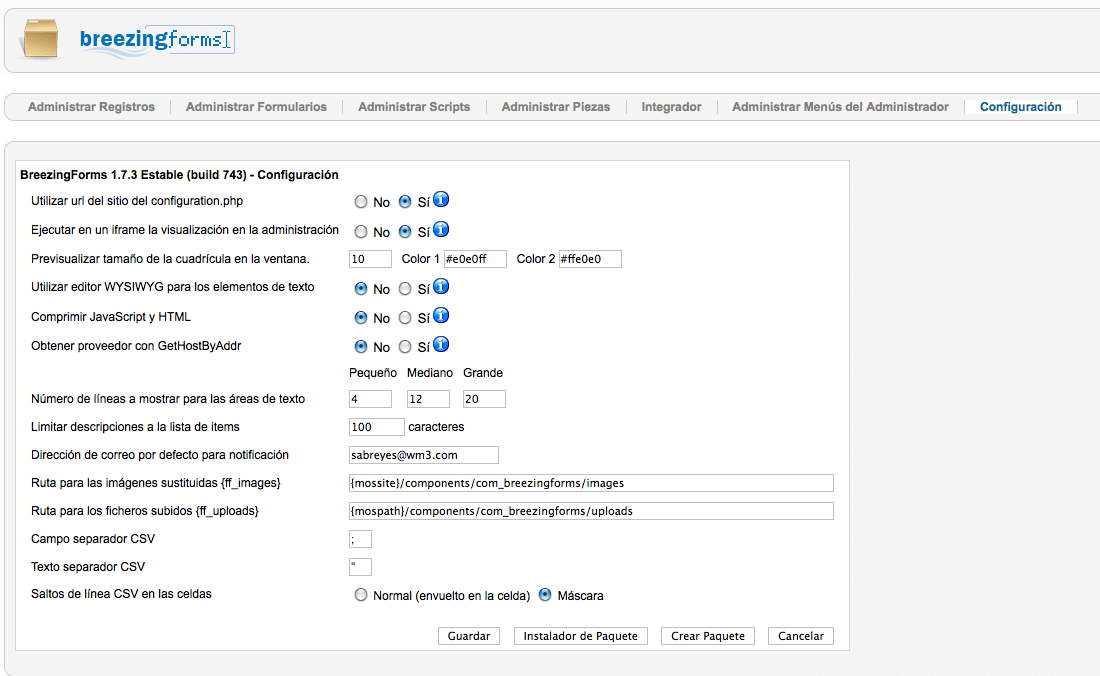1100x676 pixels.
Task: Edit the Color 1 field #e0e0ff
Action: point(475,259)
